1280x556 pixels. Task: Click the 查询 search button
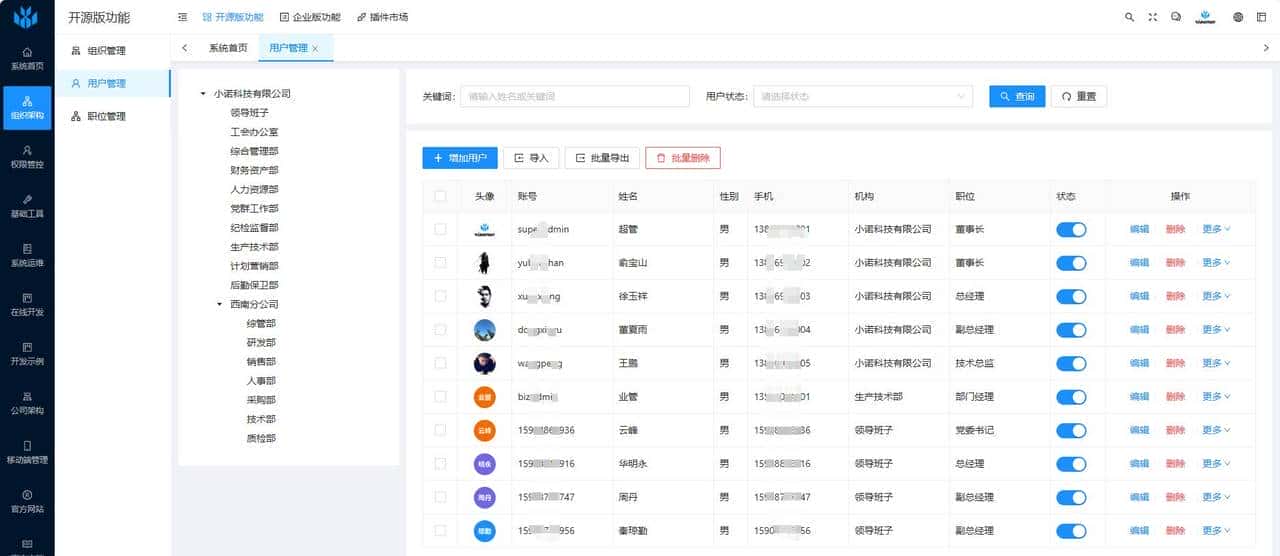[x=1017, y=96]
